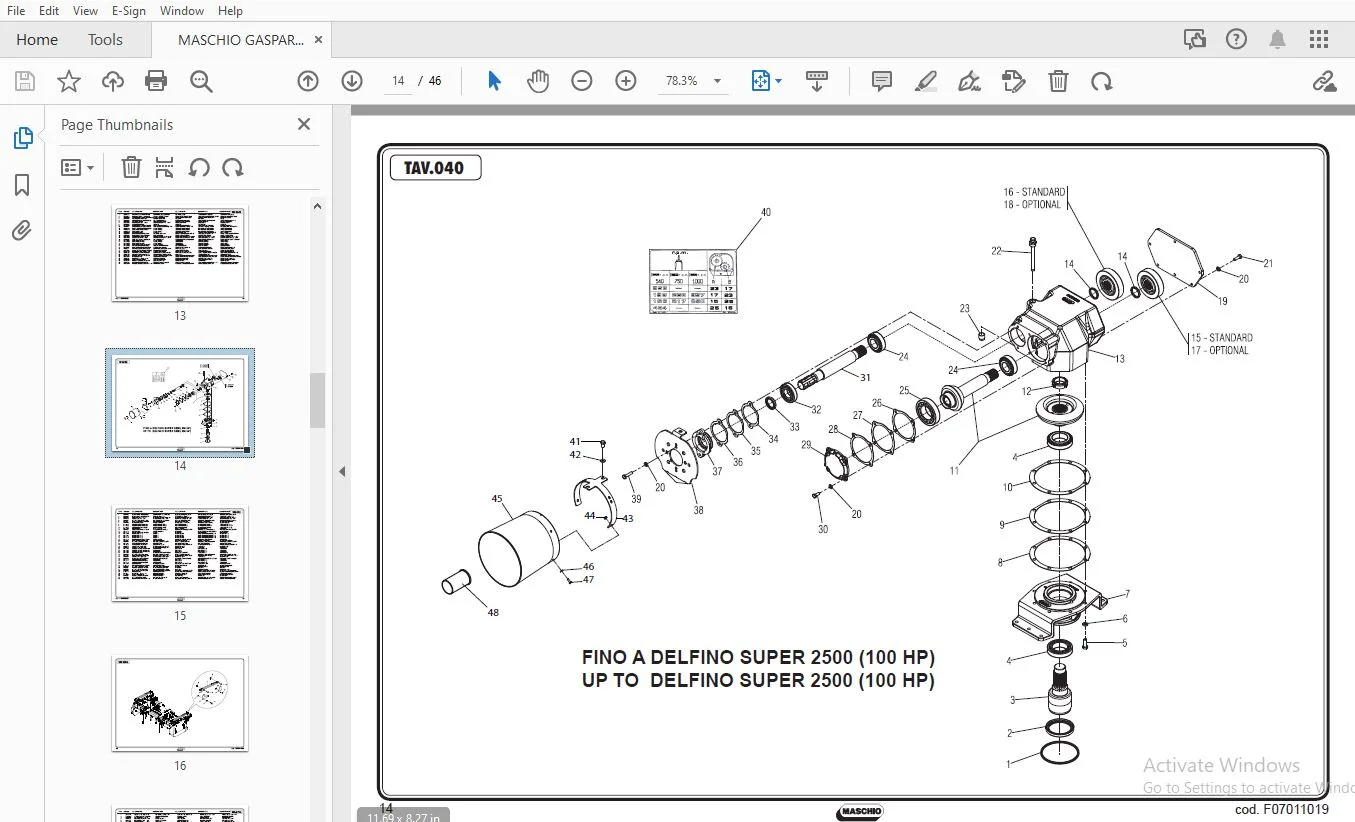1355x822 pixels.
Task: Open the apps grid icon
Action: (1319, 40)
